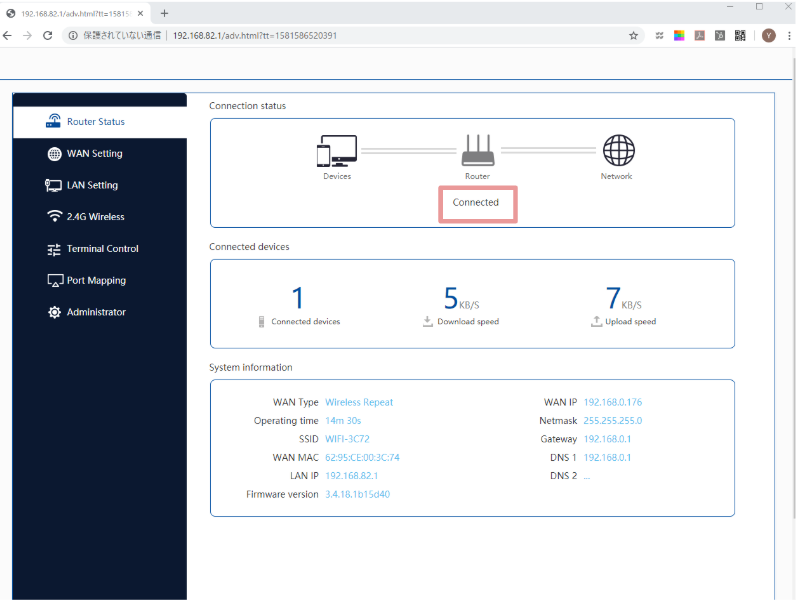Click LAN IP value 192.168.82.1
This screenshot has width=797, height=601.
click(352, 475)
